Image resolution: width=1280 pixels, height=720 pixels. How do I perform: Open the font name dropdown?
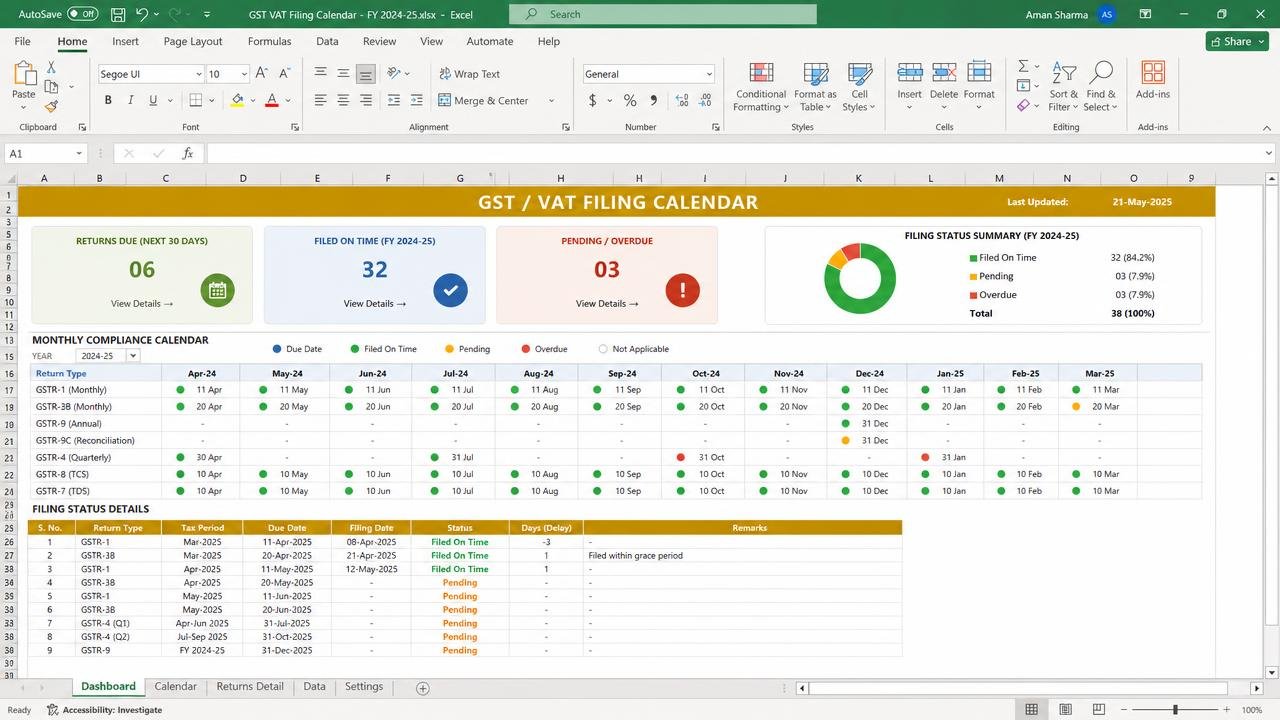(x=198, y=74)
